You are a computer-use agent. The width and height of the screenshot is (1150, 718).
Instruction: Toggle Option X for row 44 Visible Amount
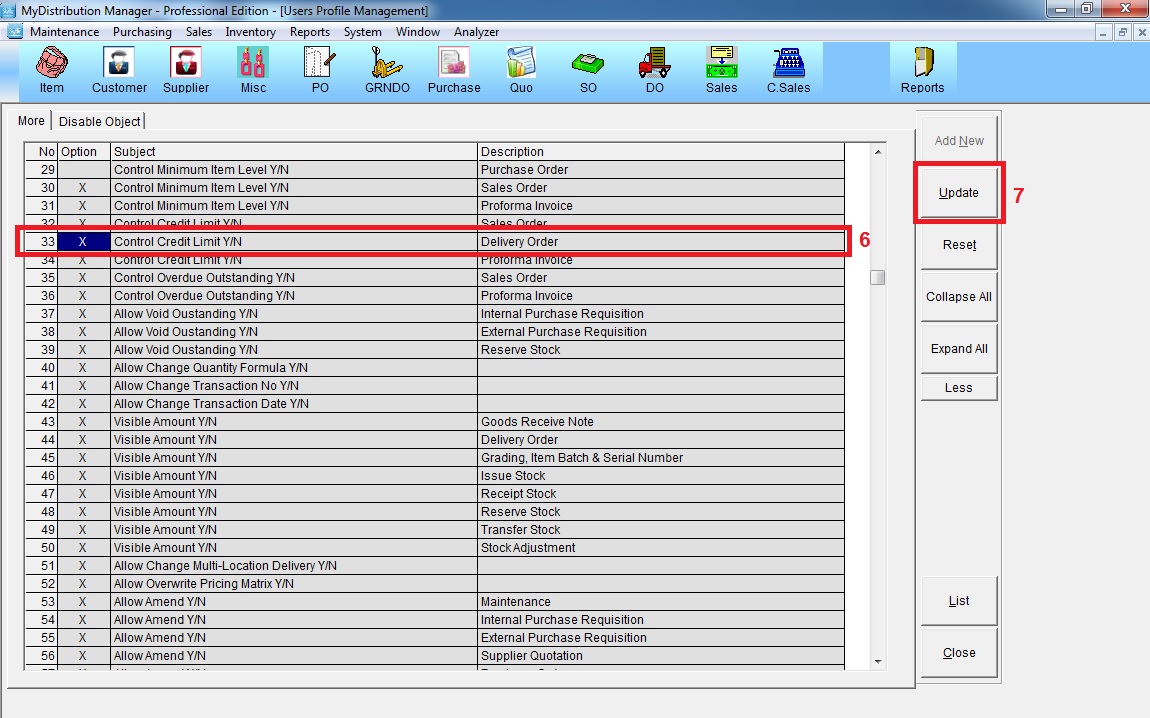point(83,440)
